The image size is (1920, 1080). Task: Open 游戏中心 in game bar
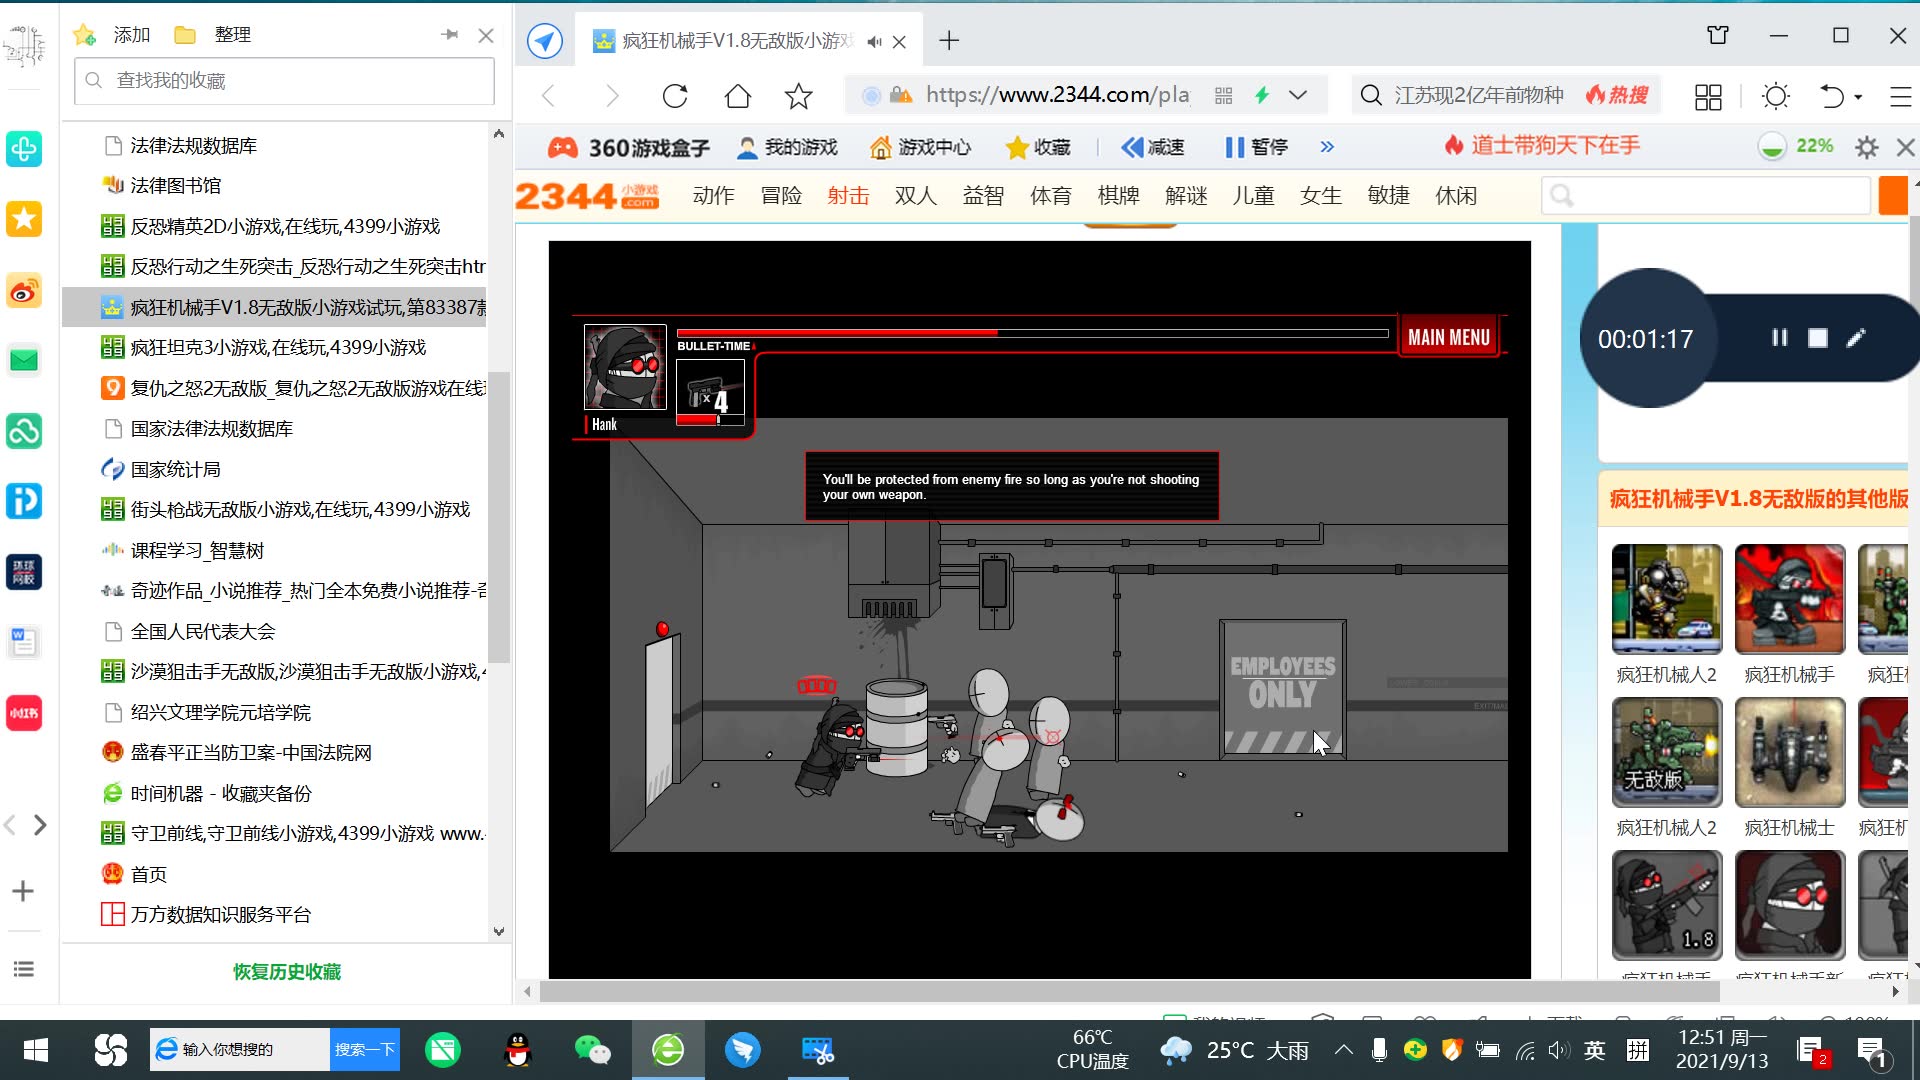pos(920,148)
